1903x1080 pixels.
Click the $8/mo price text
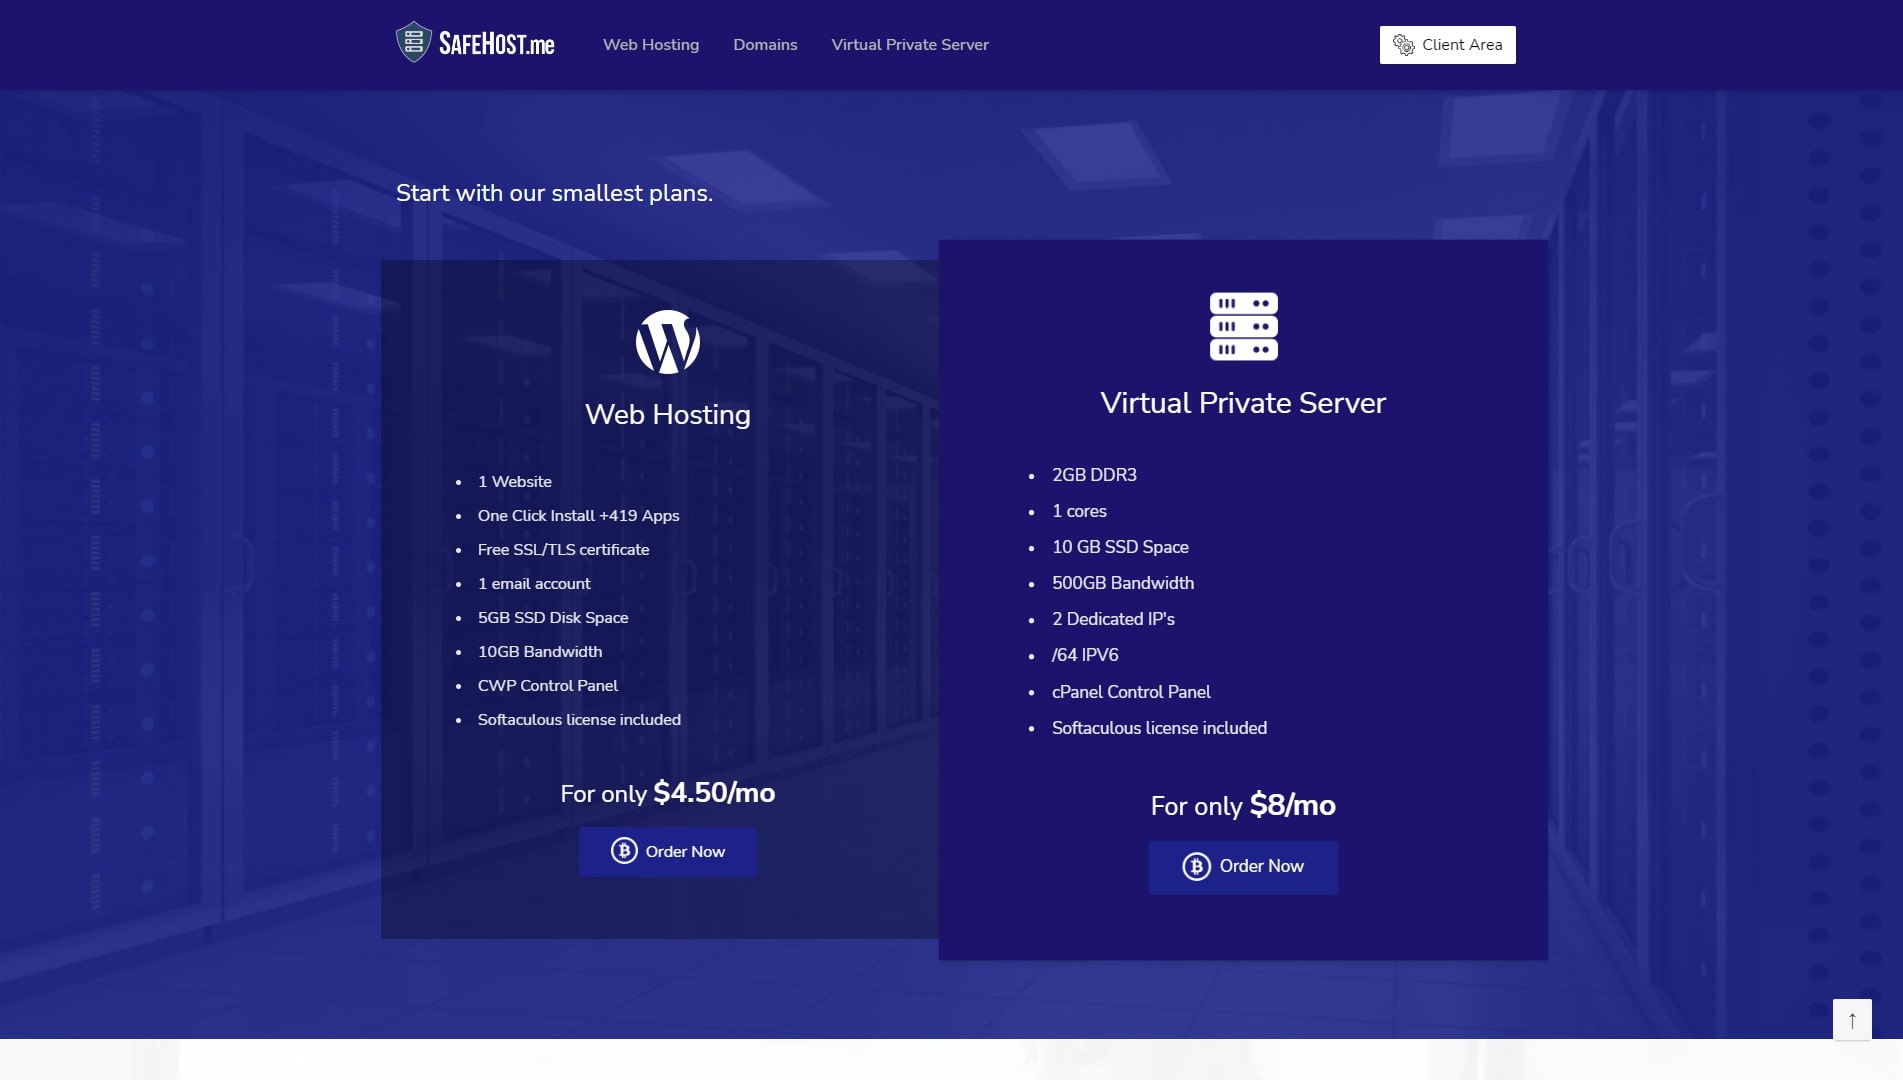coord(1292,805)
